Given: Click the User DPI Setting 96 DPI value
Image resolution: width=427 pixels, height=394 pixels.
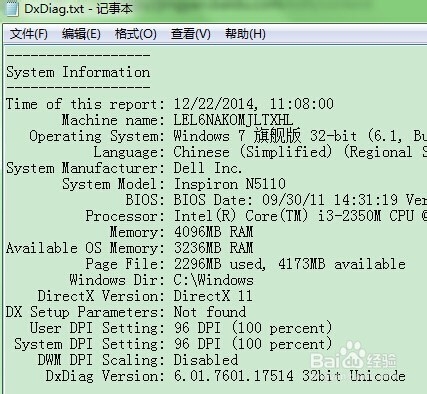Looking at the screenshot, I should tap(253, 328).
